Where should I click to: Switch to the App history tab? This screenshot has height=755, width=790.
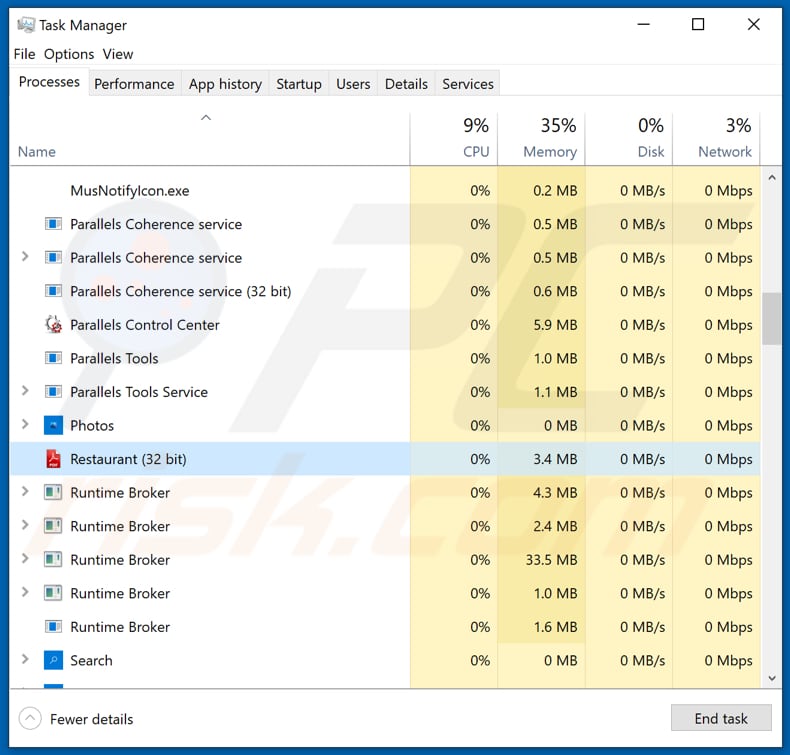225,84
